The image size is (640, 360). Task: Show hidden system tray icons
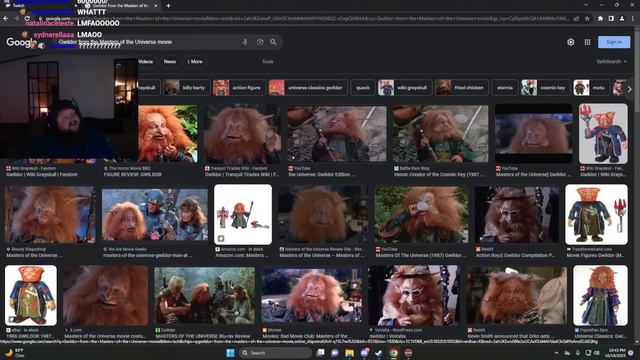click(556, 353)
